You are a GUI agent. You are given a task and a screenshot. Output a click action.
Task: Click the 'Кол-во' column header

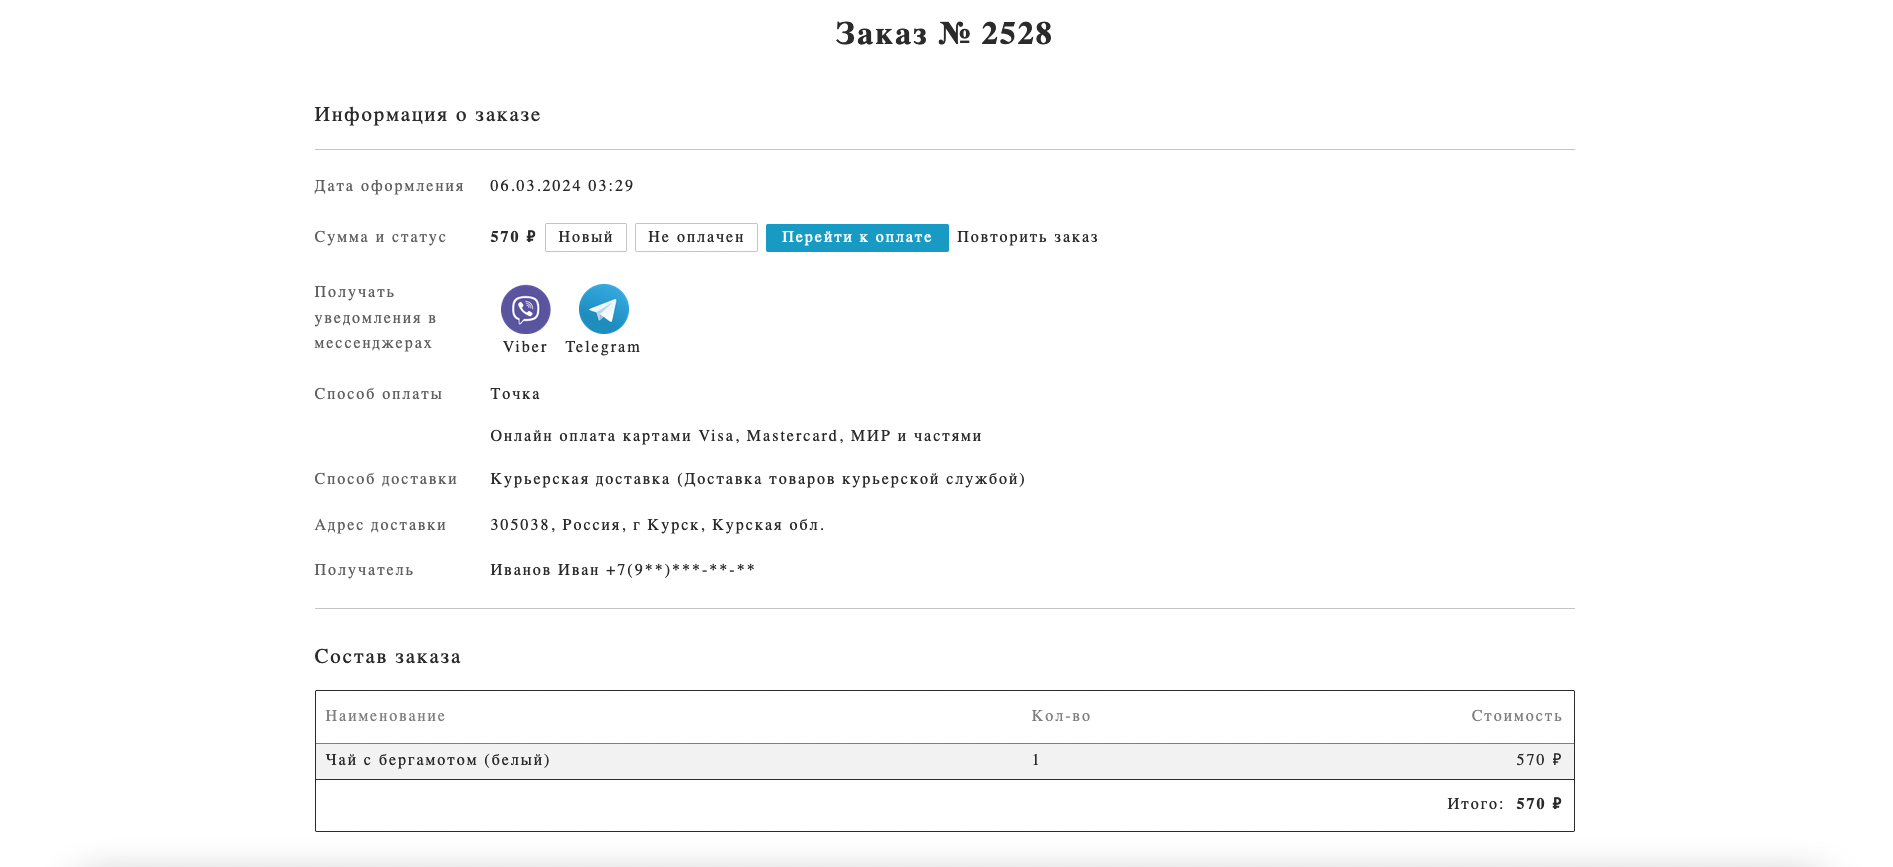(1061, 716)
